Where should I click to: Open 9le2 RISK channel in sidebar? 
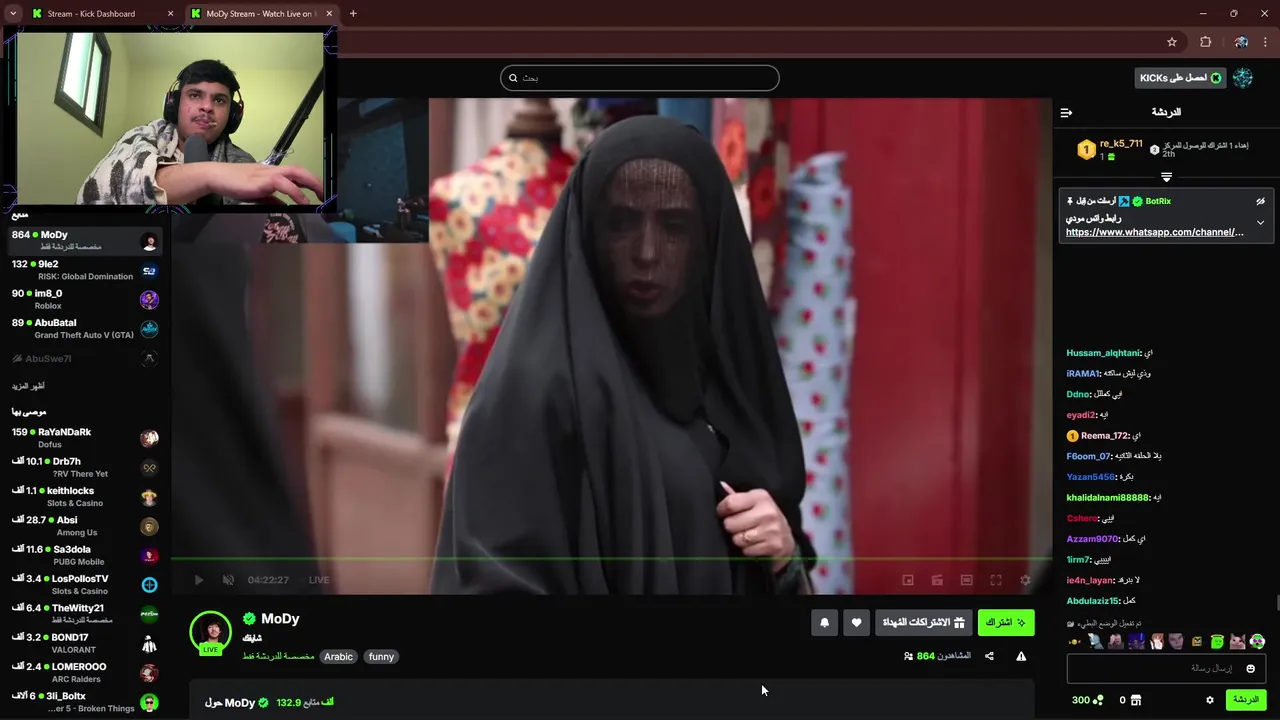pos(85,270)
